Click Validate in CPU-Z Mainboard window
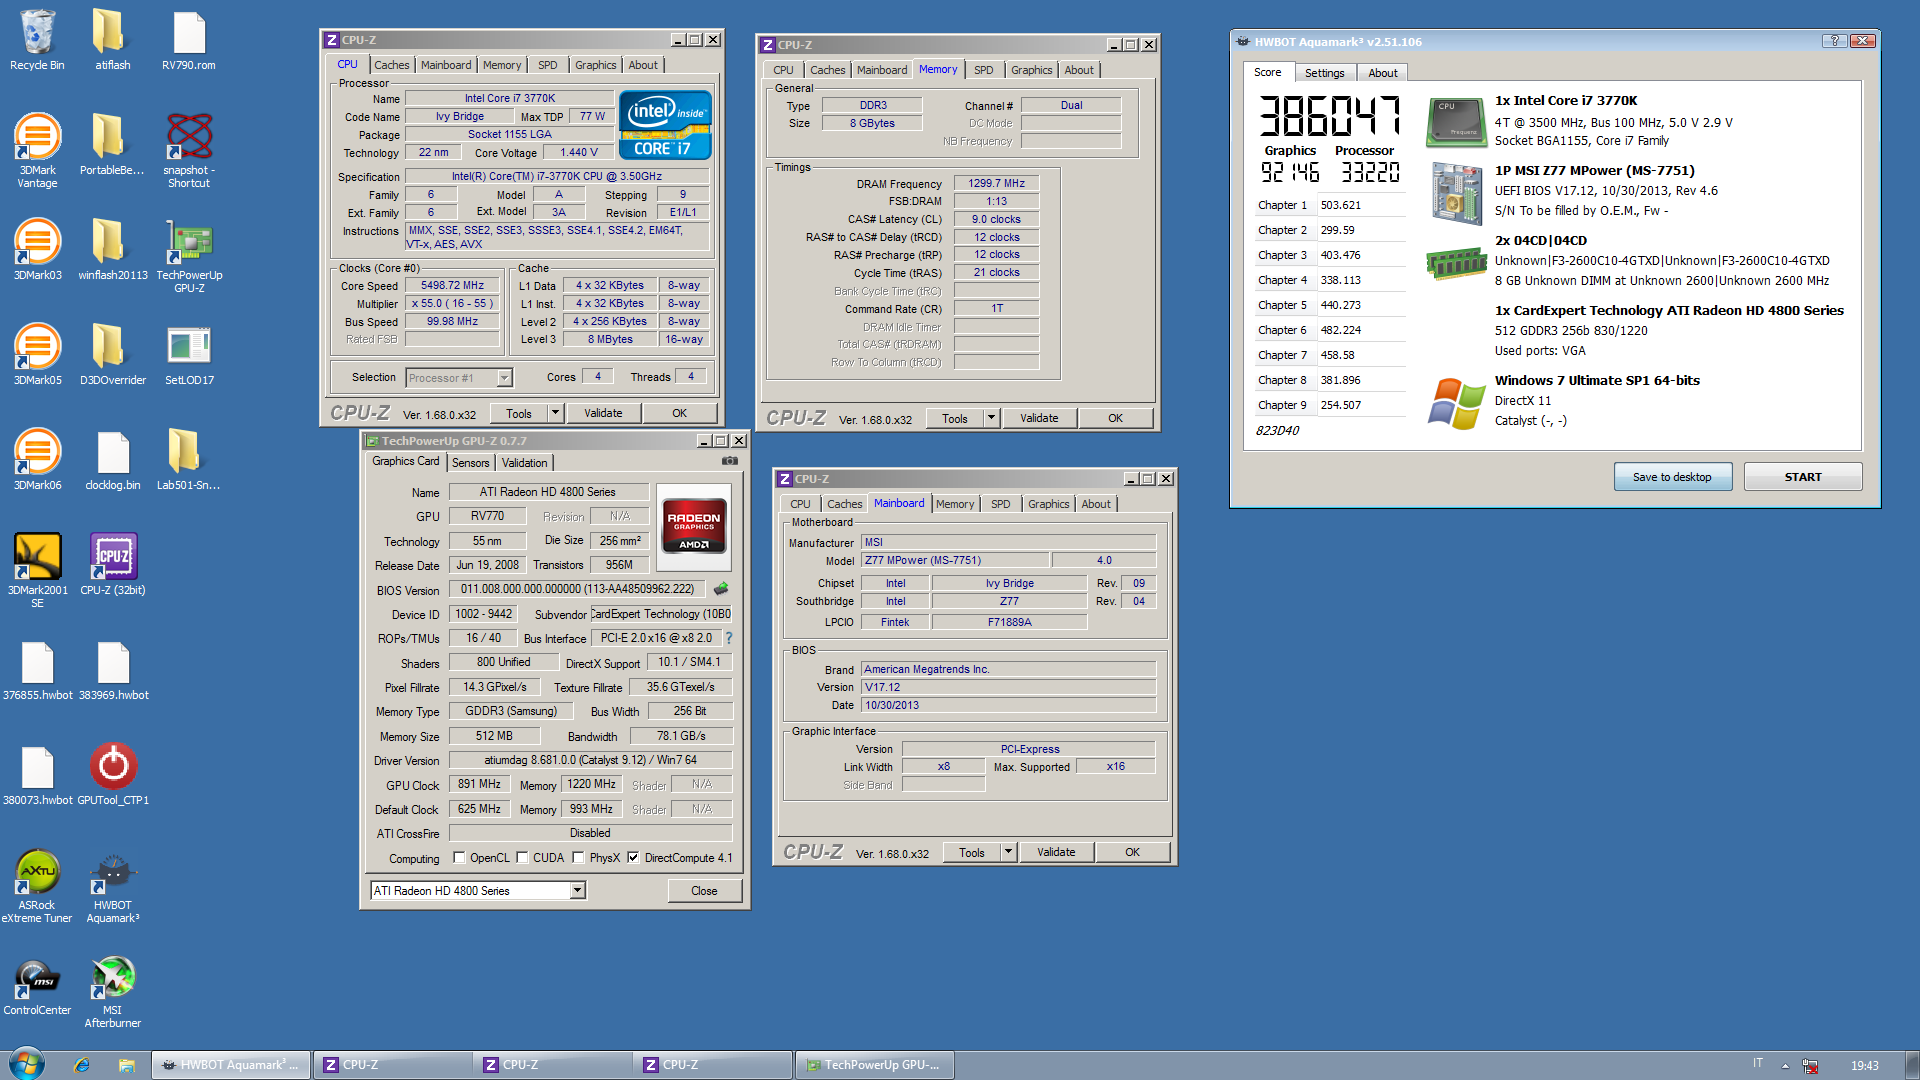 [x=1056, y=852]
